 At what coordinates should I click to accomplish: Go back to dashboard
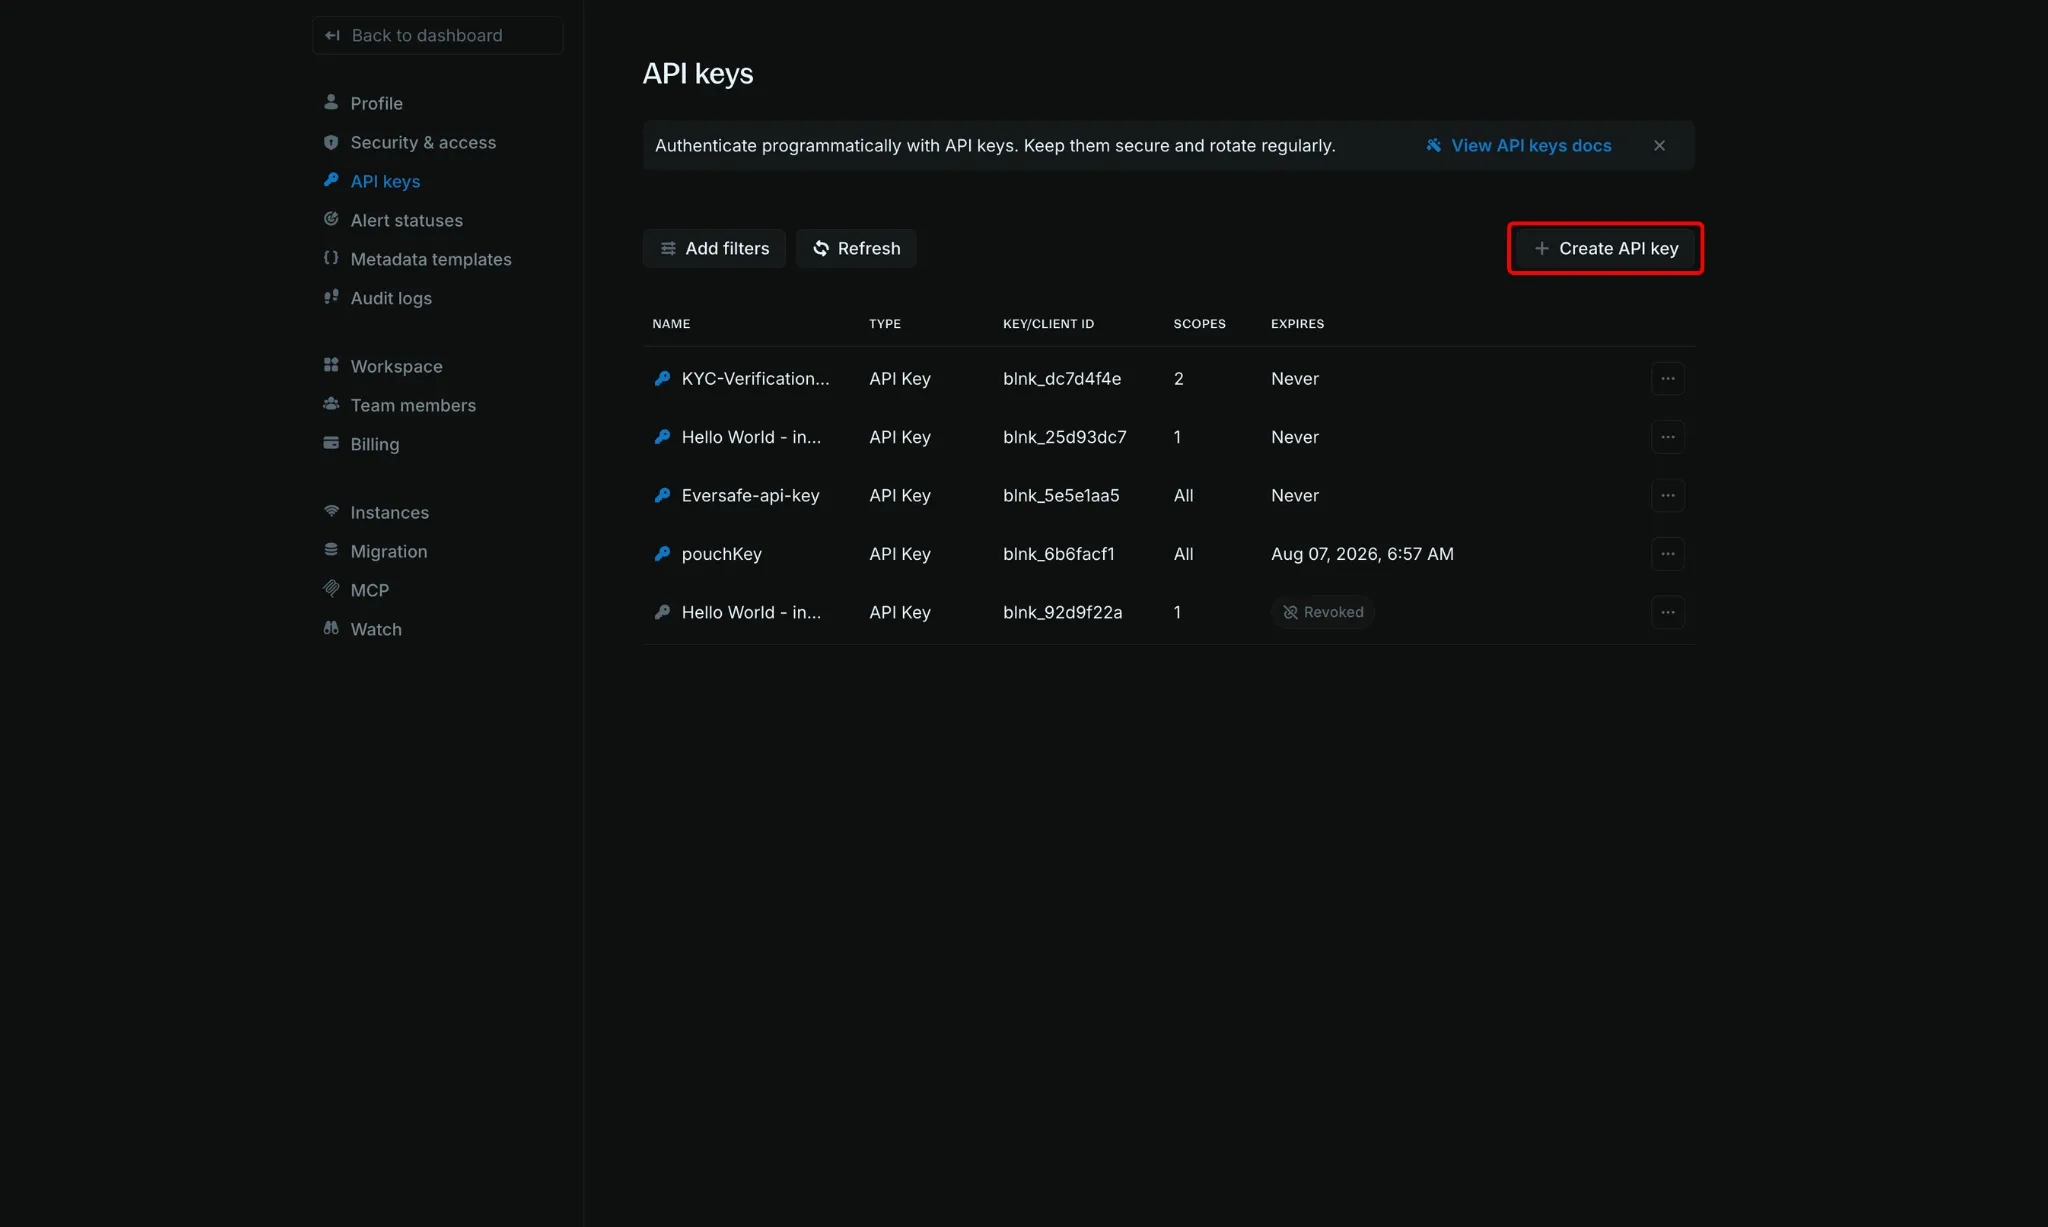pyautogui.click(x=437, y=35)
